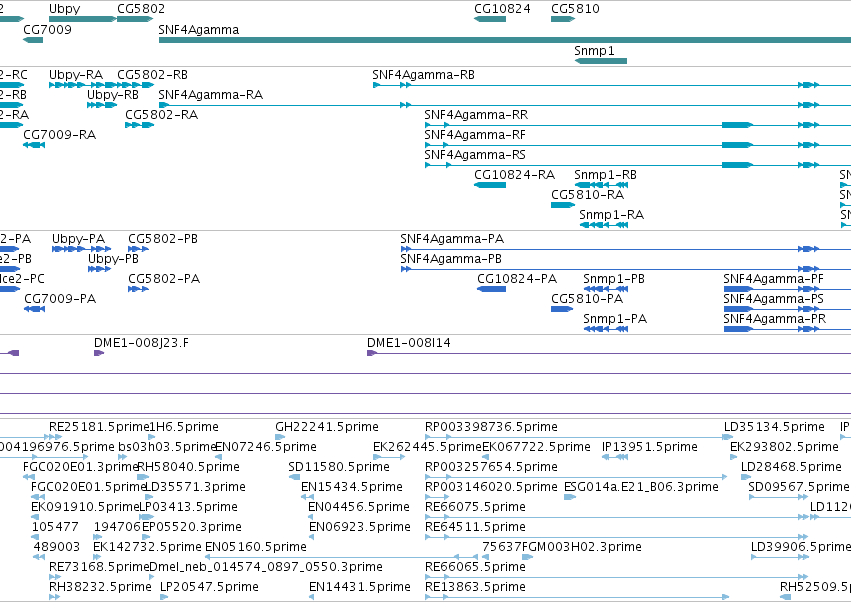Select the CG10824 gene feature

[x=490, y=19]
